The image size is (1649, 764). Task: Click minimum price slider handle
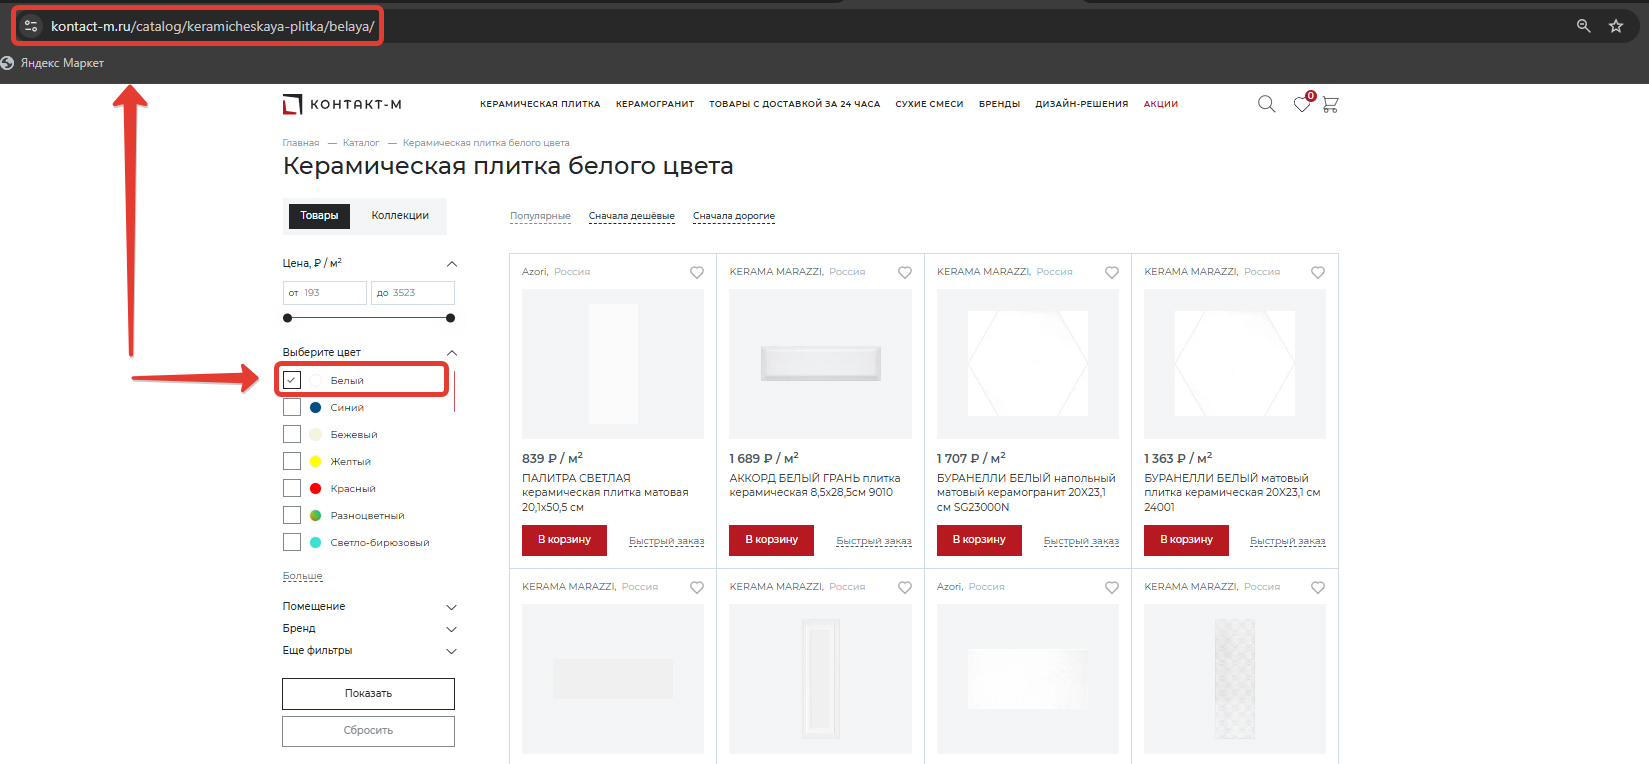(x=288, y=318)
